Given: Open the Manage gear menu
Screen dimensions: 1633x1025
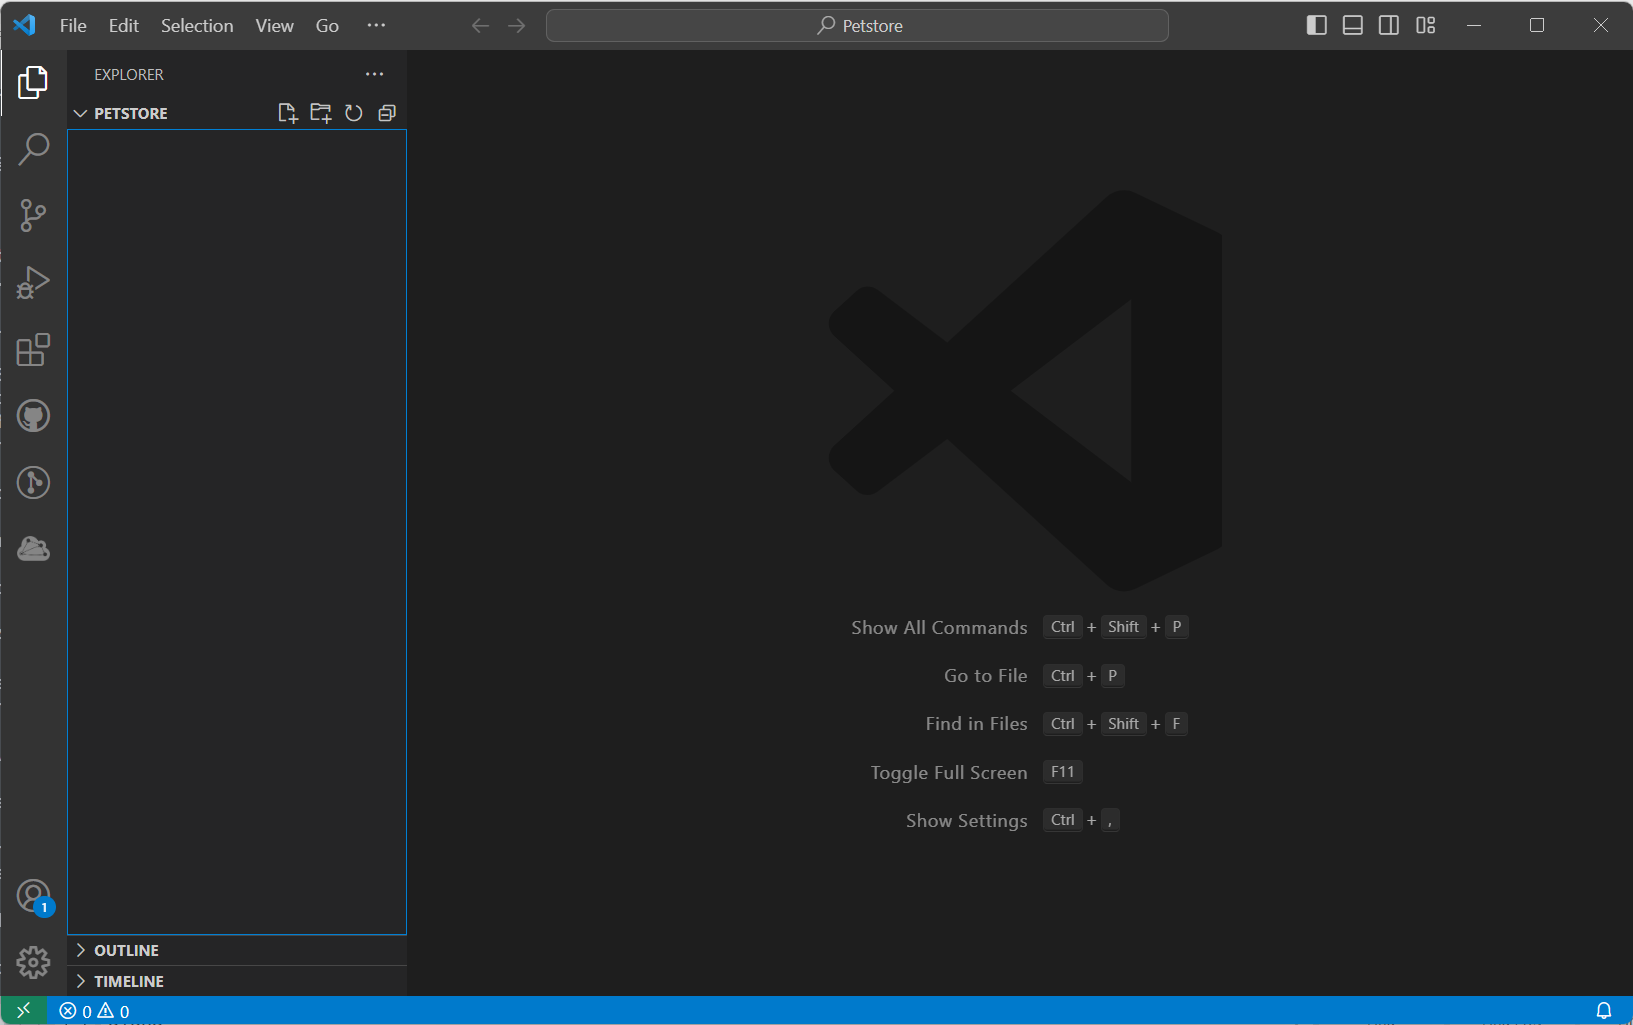Looking at the screenshot, I should pos(33,963).
